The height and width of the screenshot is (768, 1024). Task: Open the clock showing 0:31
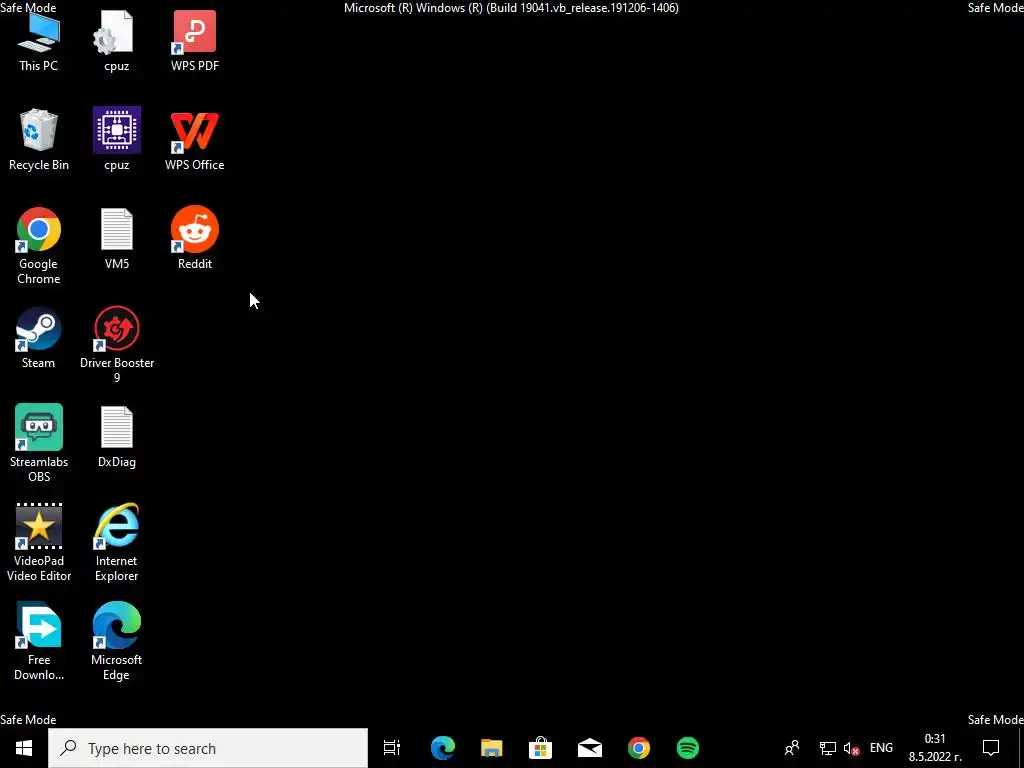click(x=935, y=748)
